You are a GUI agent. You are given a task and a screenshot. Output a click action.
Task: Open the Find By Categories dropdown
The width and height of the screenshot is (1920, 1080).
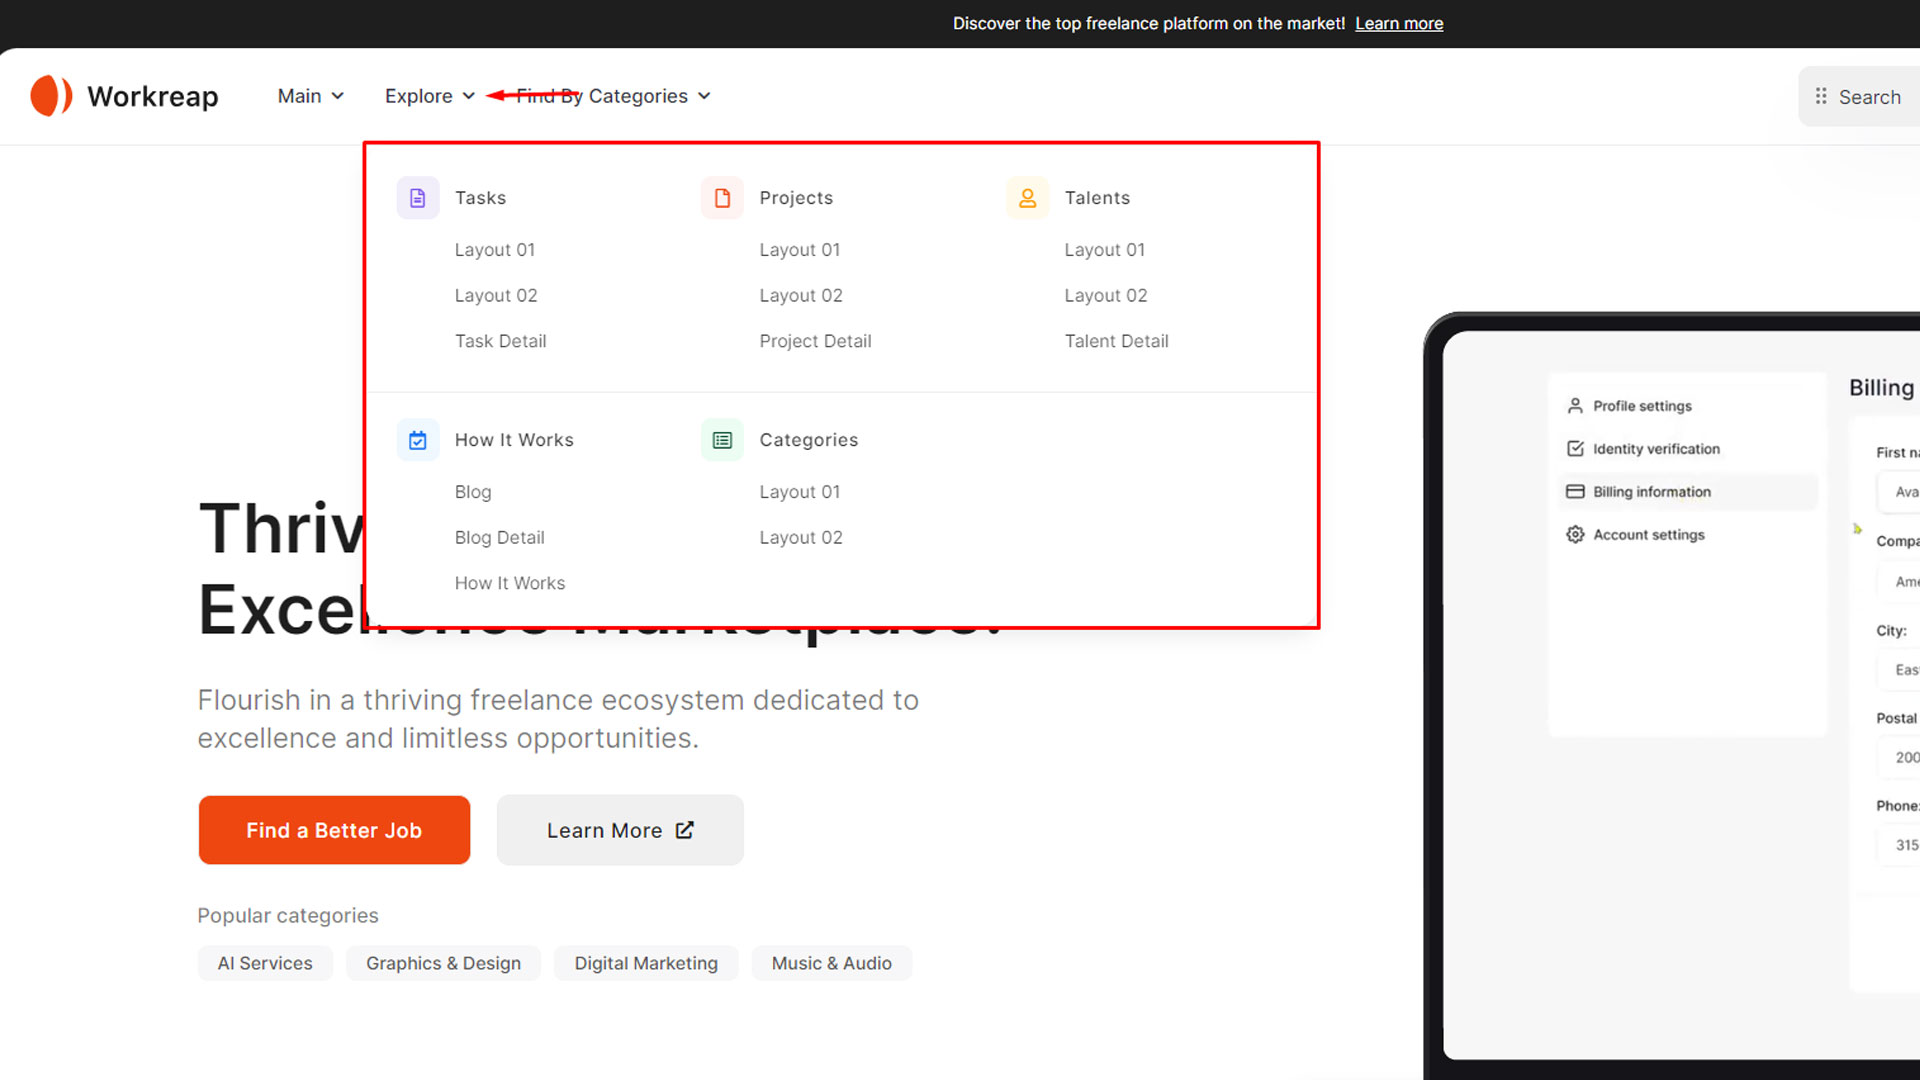pos(613,96)
